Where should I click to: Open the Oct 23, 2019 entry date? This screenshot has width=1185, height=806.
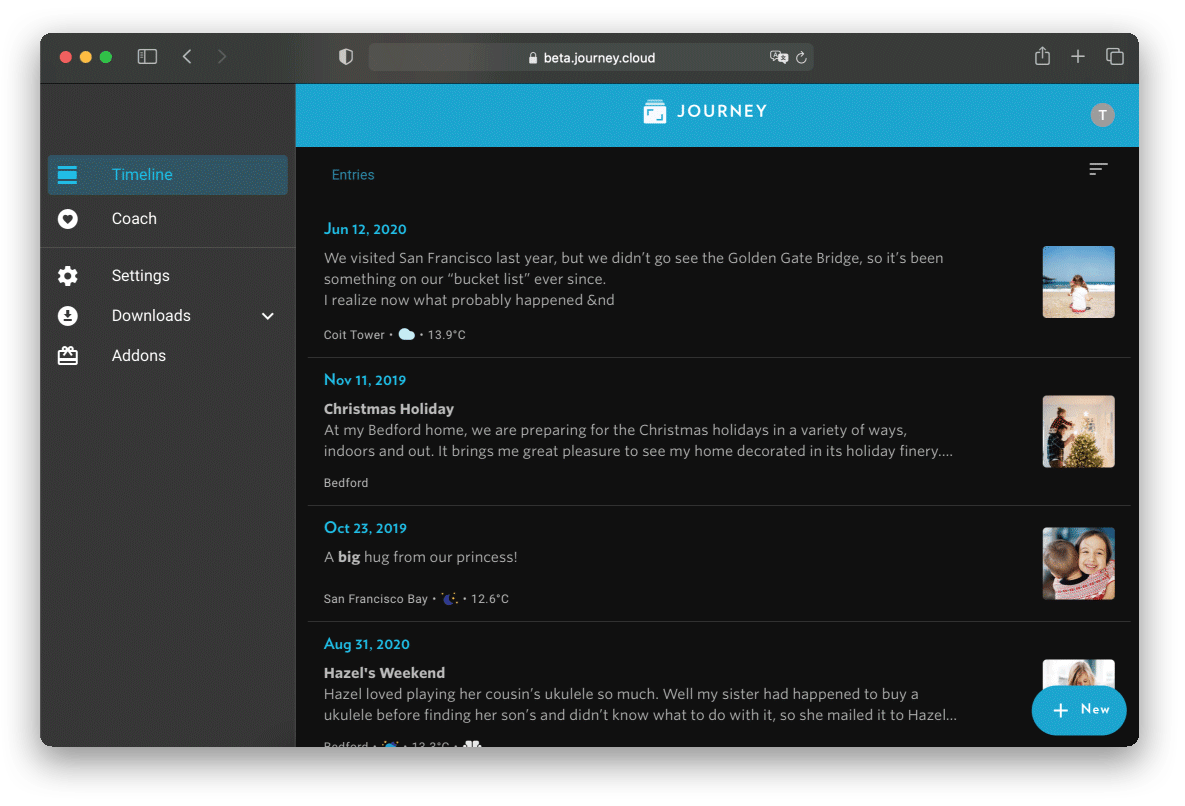[365, 528]
